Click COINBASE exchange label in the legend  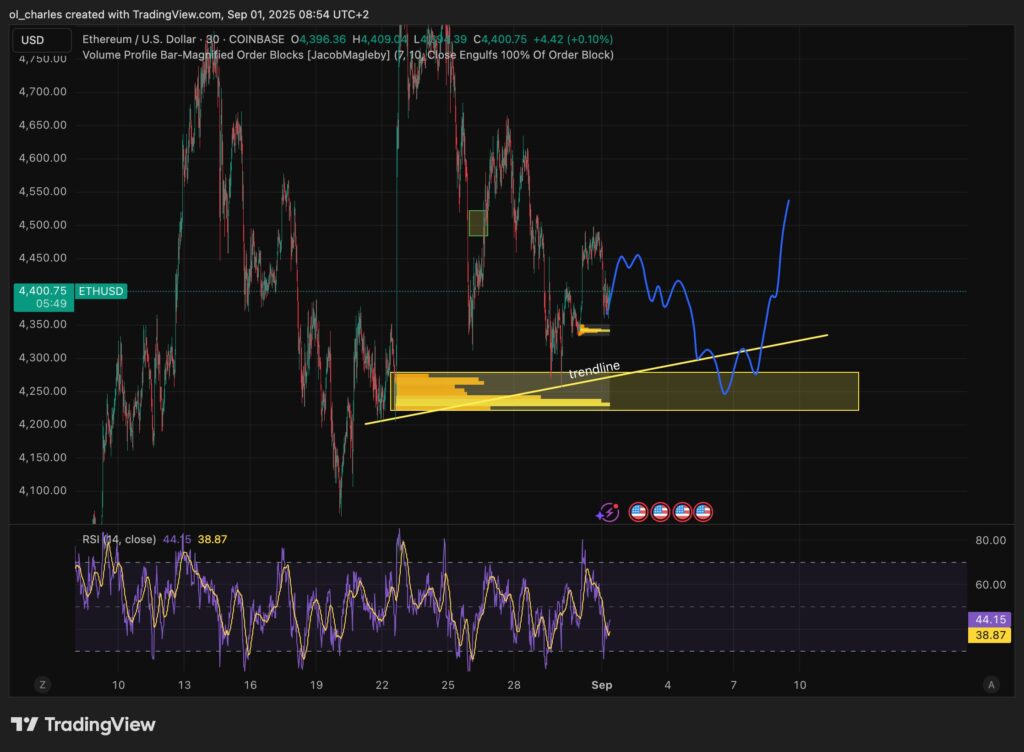click(x=256, y=40)
